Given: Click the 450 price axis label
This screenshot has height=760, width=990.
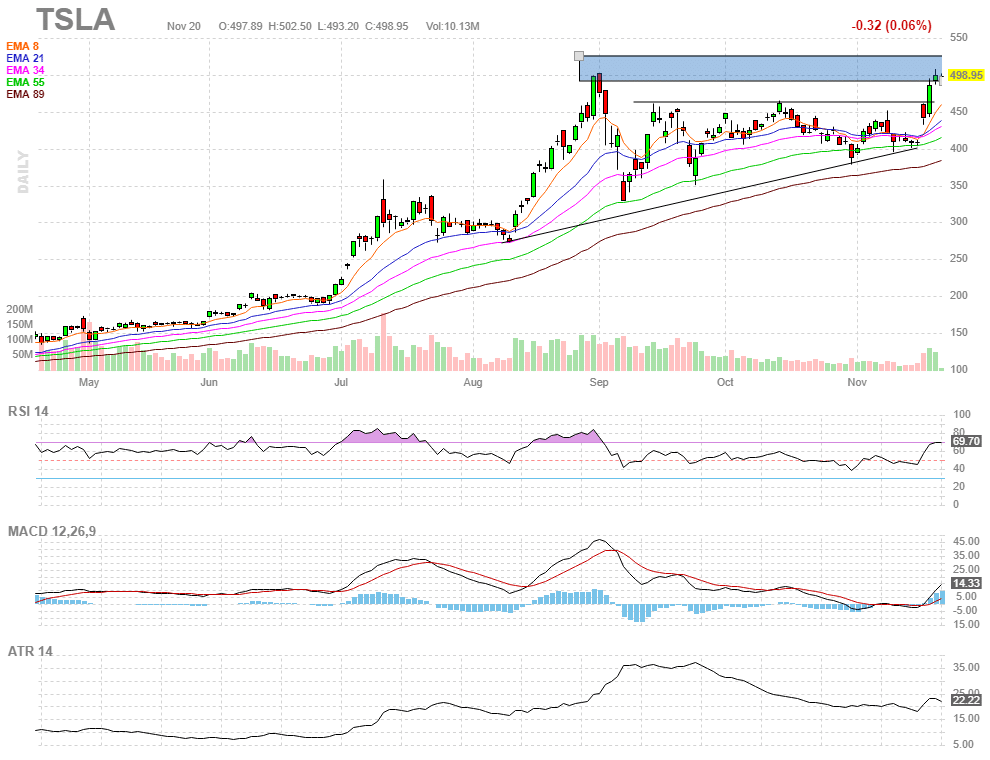Looking at the screenshot, I should (x=958, y=112).
